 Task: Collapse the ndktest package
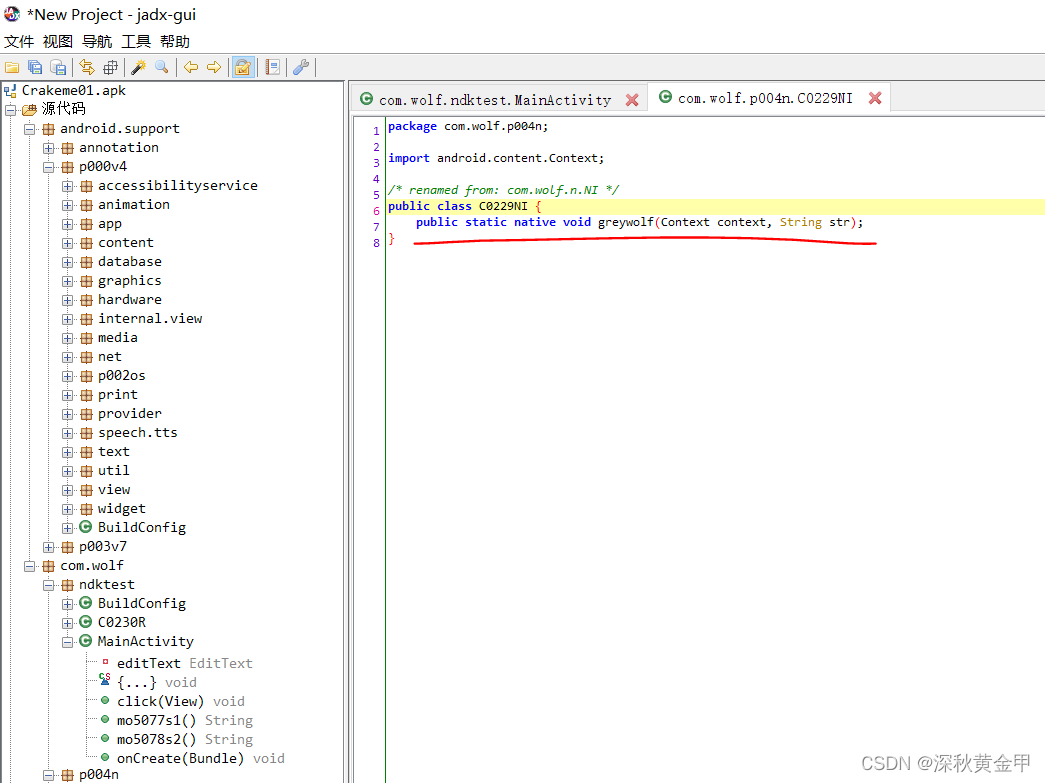coord(49,585)
